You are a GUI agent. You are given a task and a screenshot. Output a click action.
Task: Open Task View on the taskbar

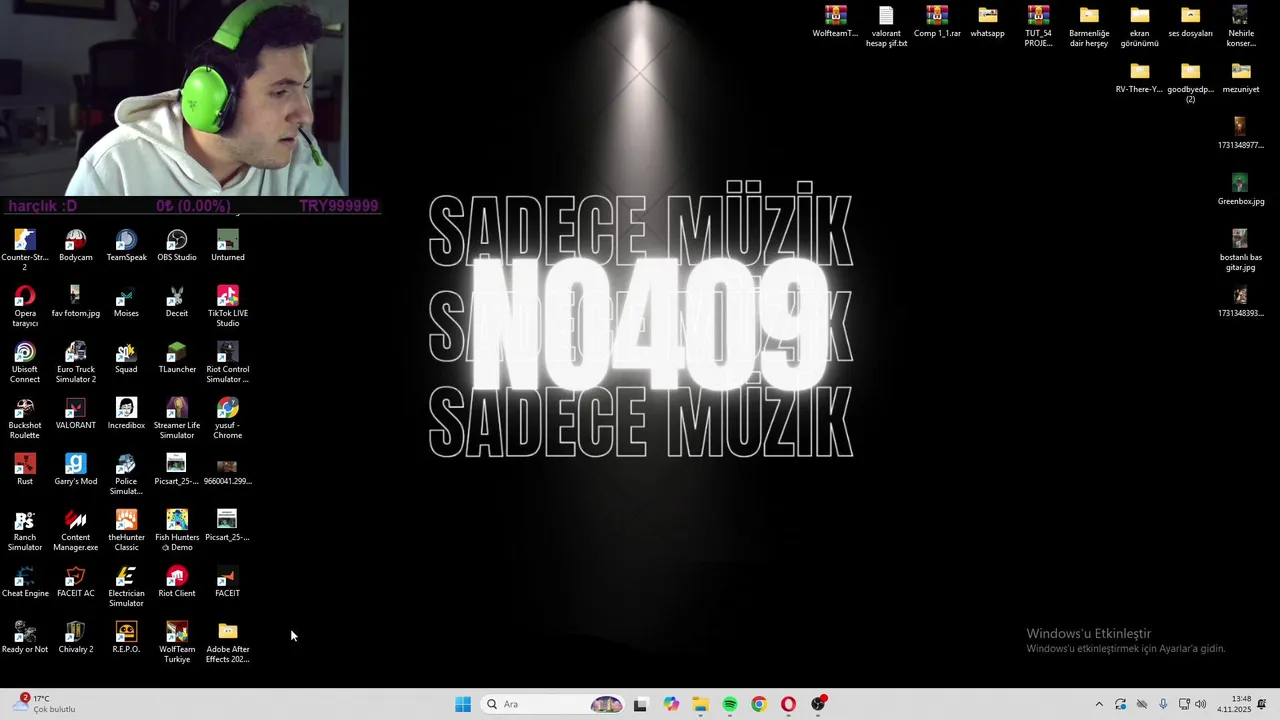coord(640,704)
